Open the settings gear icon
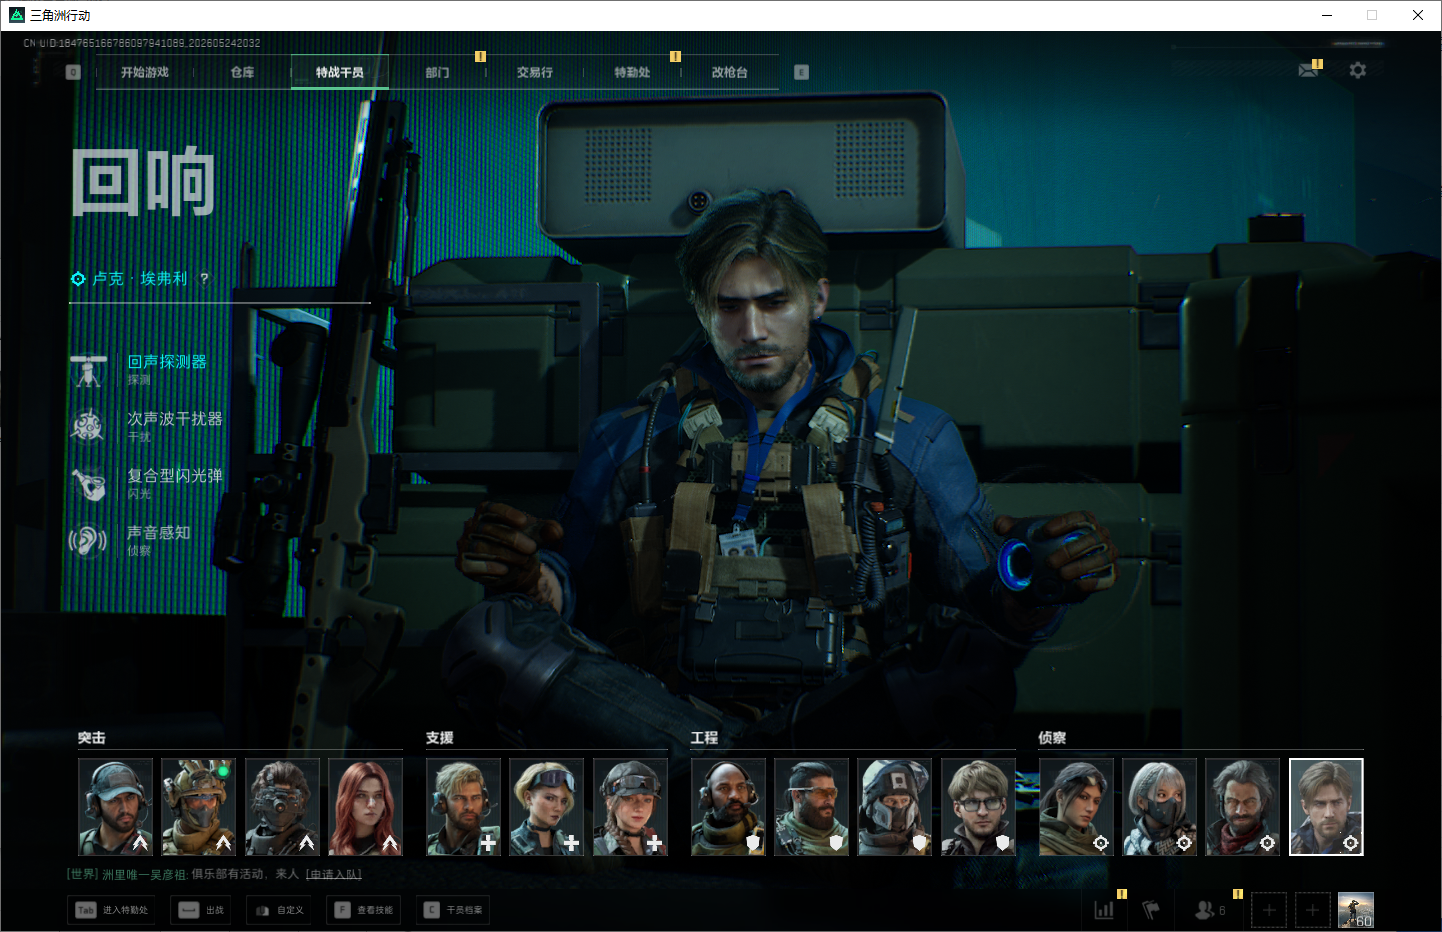1442x932 pixels. coord(1357,70)
